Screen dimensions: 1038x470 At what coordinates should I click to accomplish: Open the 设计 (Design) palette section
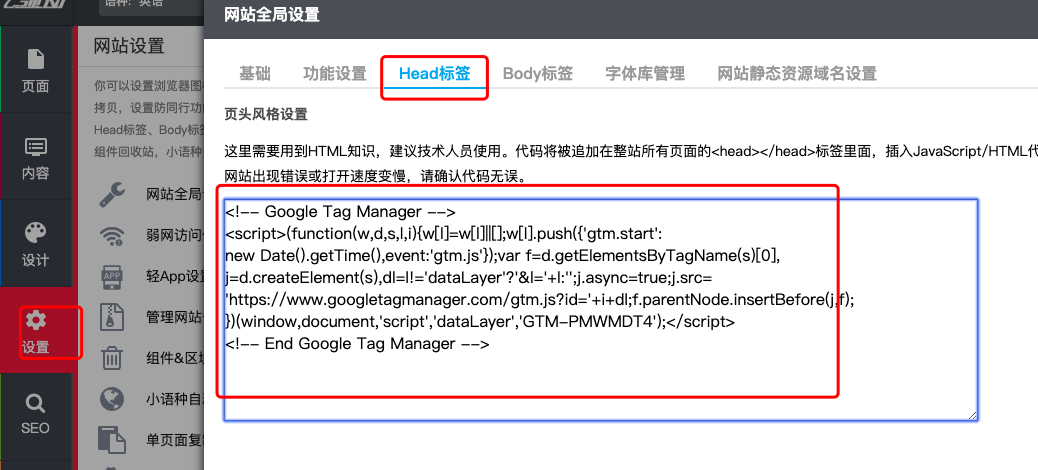tap(36, 244)
